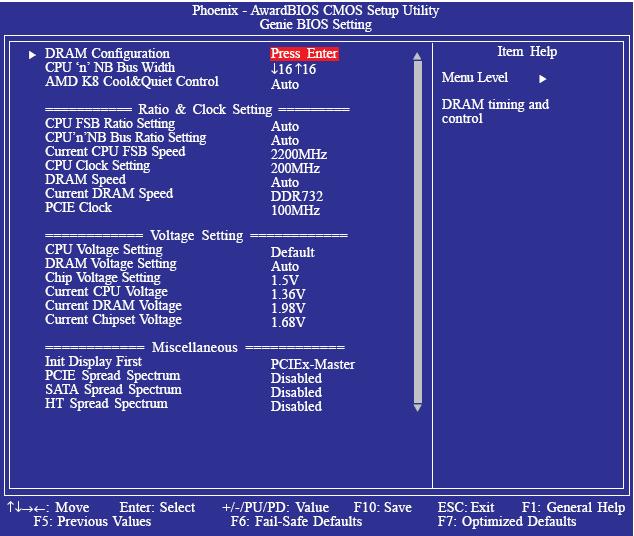This screenshot has height=536, width=634.
Task: Open the DRAM Configuration submenu
Action: tap(107, 54)
